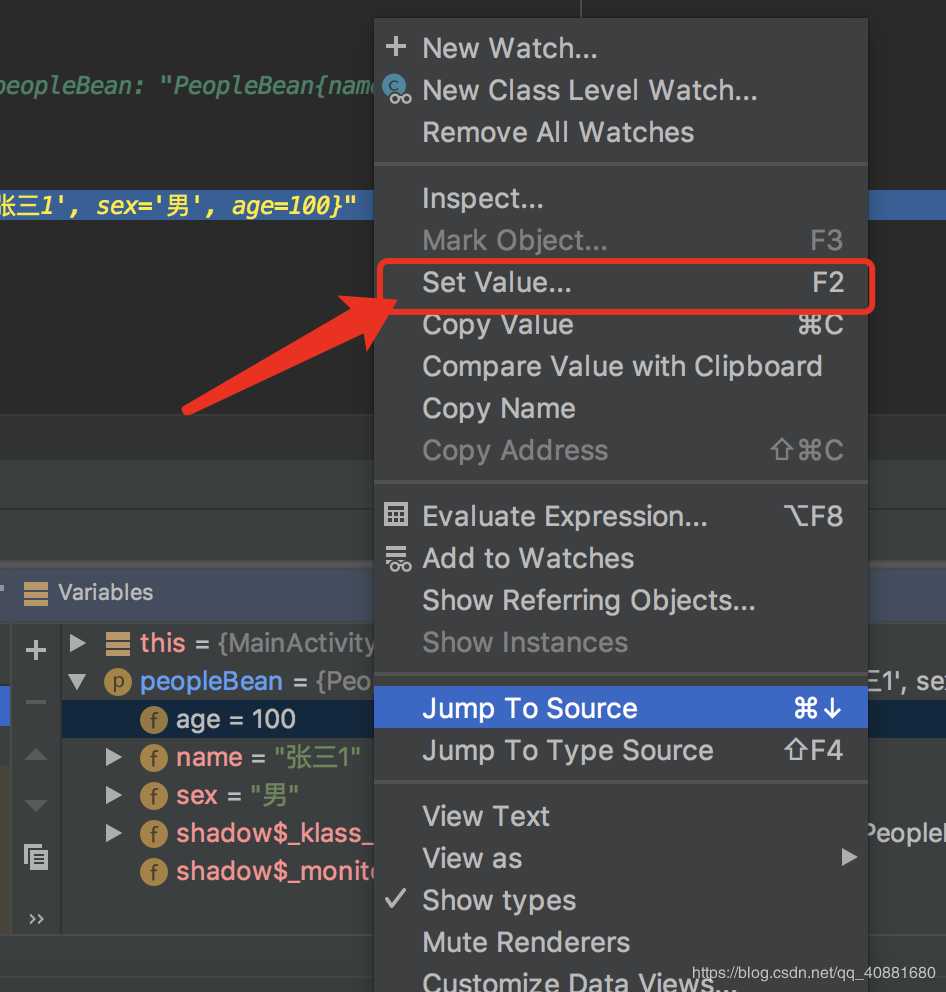Choose Jump To Type Source
Image resolution: width=946 pixels, height=992 pixels.
pos(620,750)
